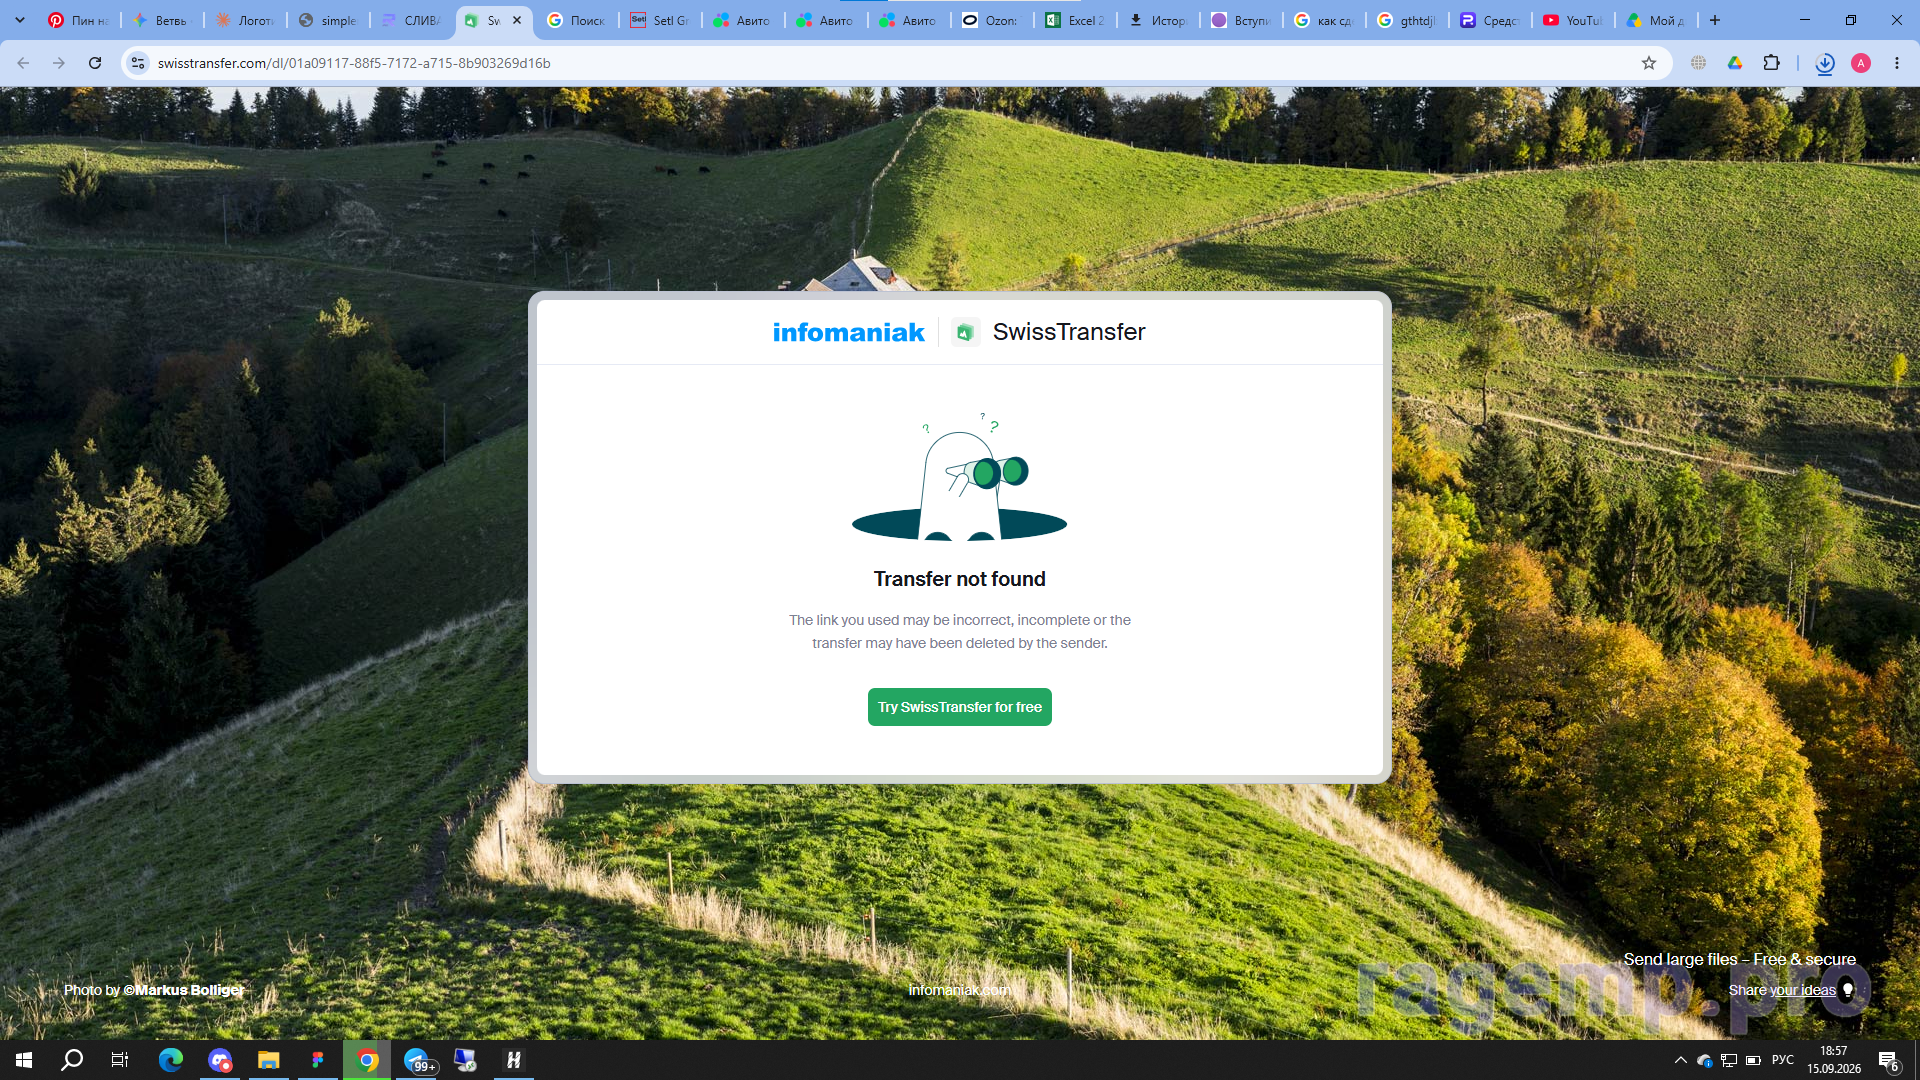The width and height of the screenshot is (1920, 1080).
Task: Switch to the Pinterest tab
Action: pos(79,20)
